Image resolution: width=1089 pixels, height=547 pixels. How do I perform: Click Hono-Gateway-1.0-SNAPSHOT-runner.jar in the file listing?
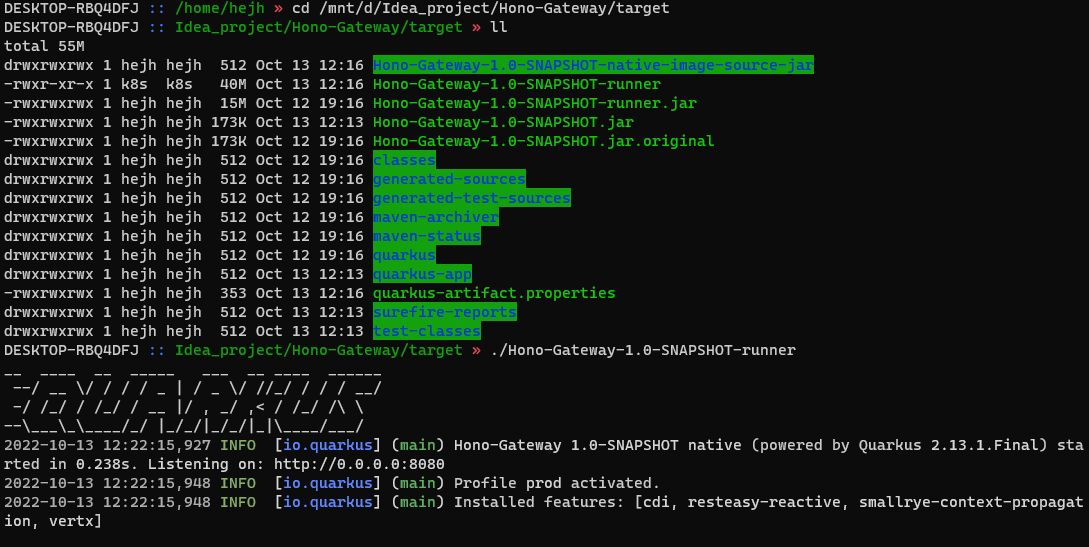pyautogui.click(x=535, y=104)
